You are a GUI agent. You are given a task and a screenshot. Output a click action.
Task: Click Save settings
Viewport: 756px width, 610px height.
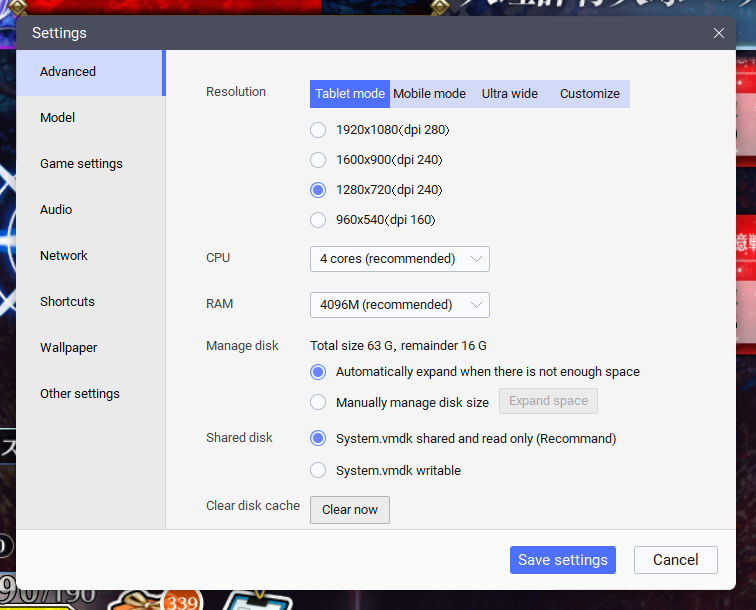[x=563, y=560]
